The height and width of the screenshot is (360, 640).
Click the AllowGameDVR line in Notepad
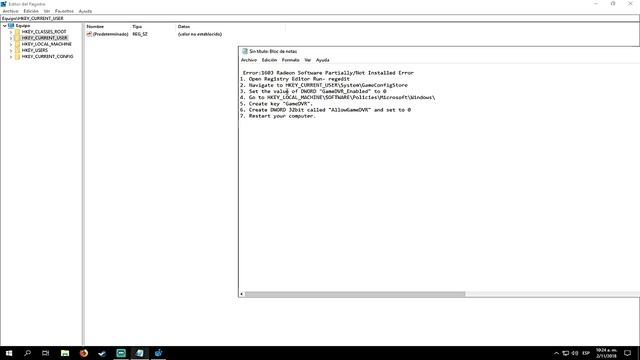(325, 110)
